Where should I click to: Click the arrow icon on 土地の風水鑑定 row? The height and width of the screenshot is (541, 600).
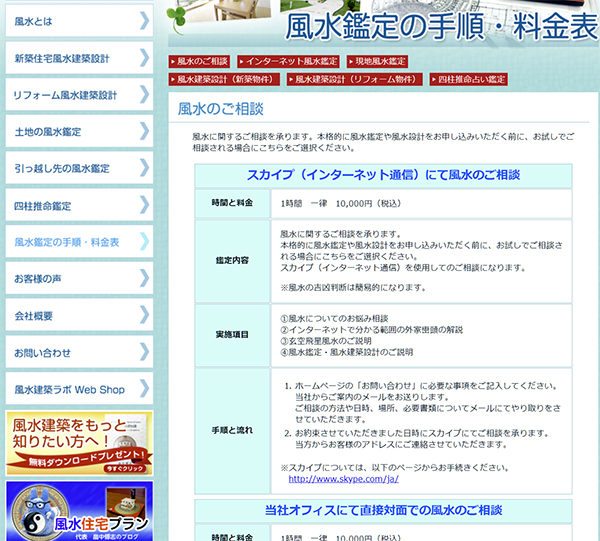pos(144,132)
